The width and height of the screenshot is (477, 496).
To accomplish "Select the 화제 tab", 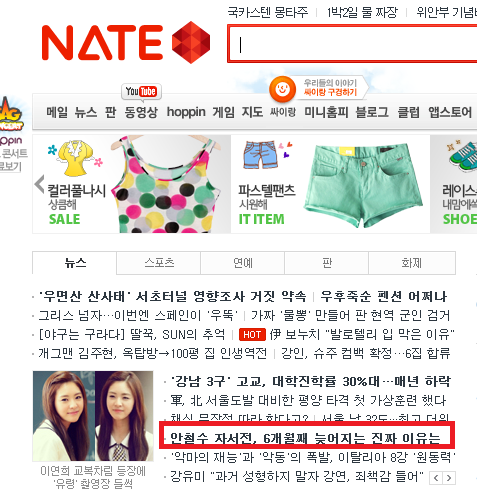I will click(412, 263).
